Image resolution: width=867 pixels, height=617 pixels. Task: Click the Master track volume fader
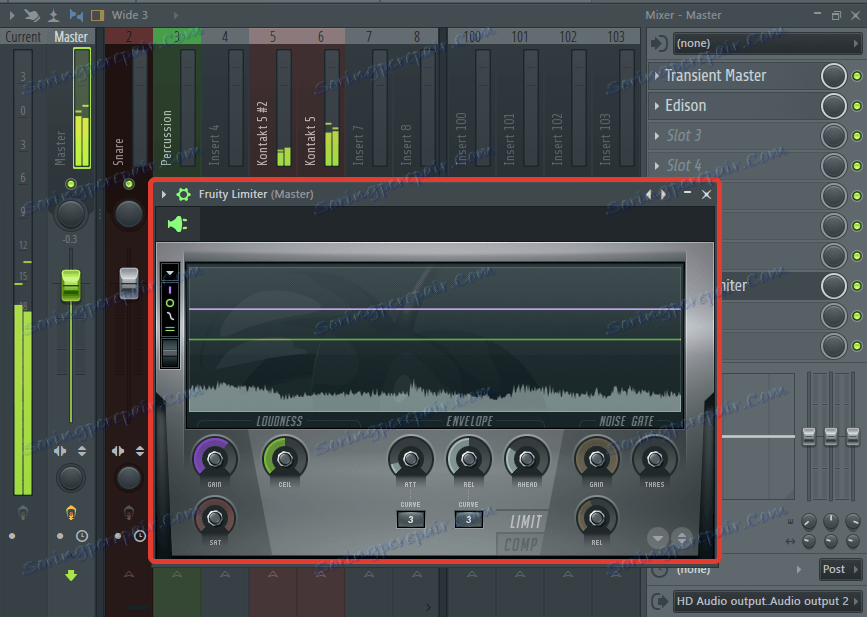[x=71, y=285]
